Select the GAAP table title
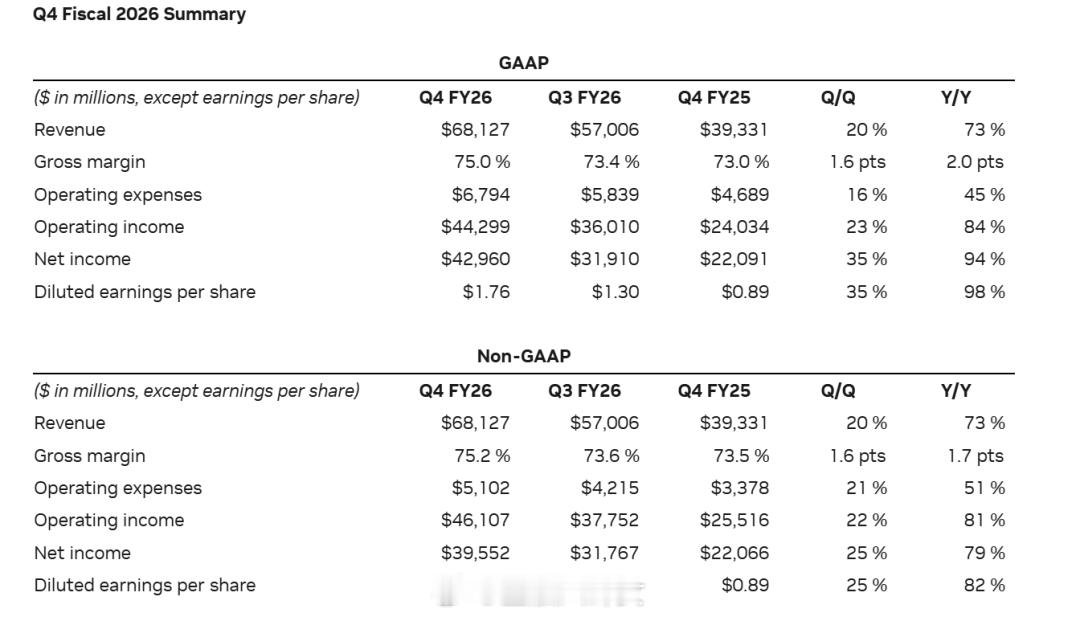The image size is (1080, 617). [x=523, y=63]
